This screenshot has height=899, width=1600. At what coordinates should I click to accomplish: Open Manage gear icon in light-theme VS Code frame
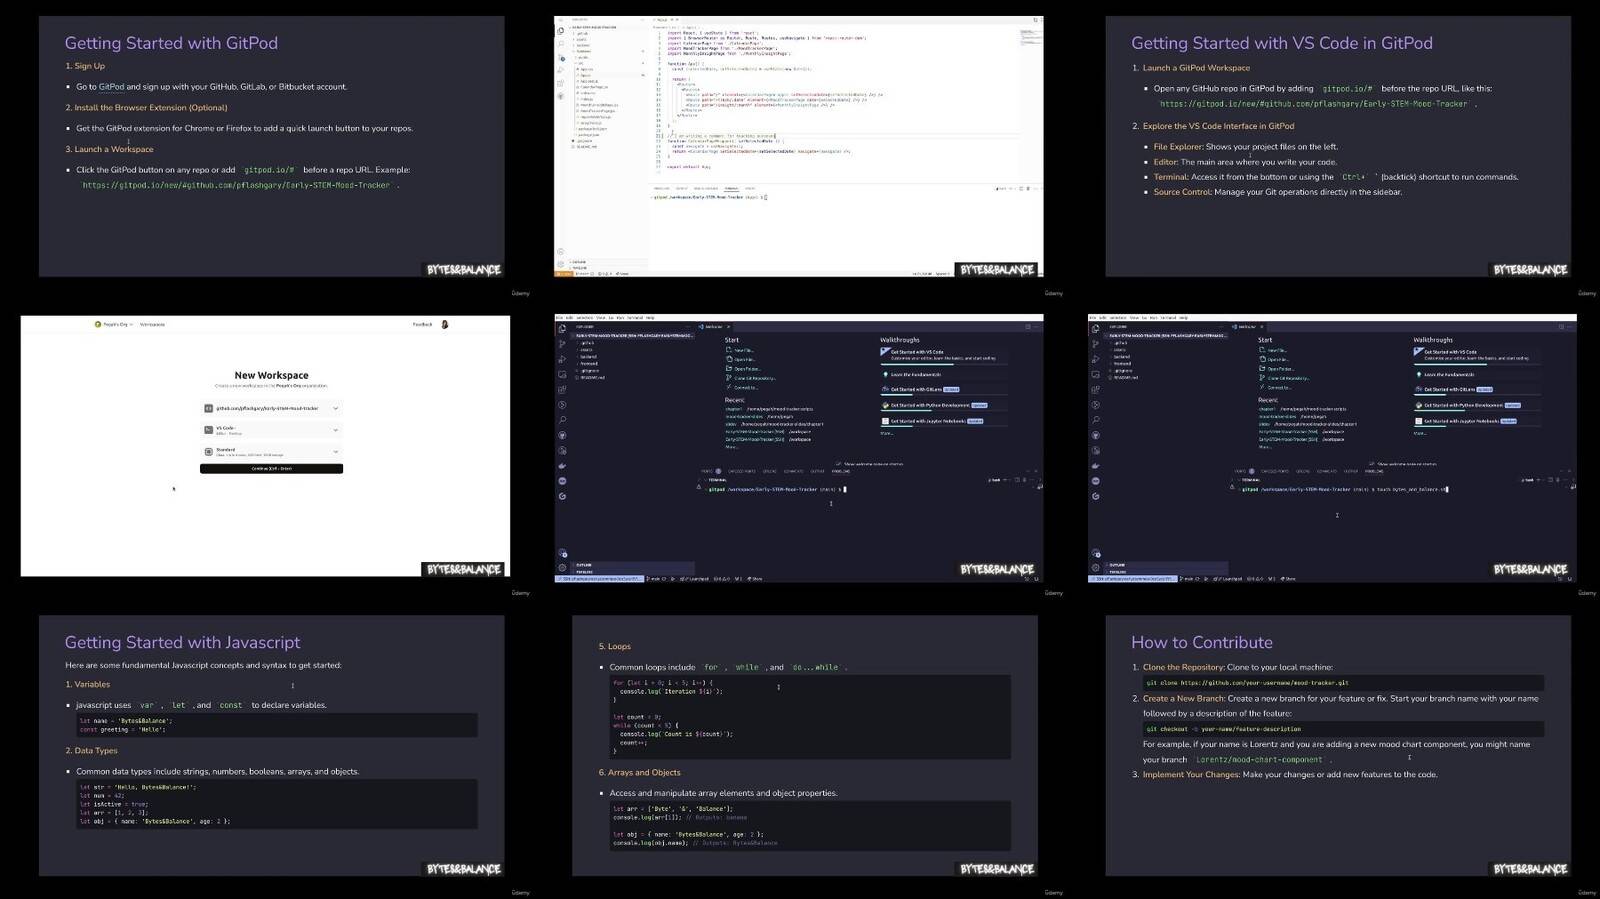[x=561, y=264]
